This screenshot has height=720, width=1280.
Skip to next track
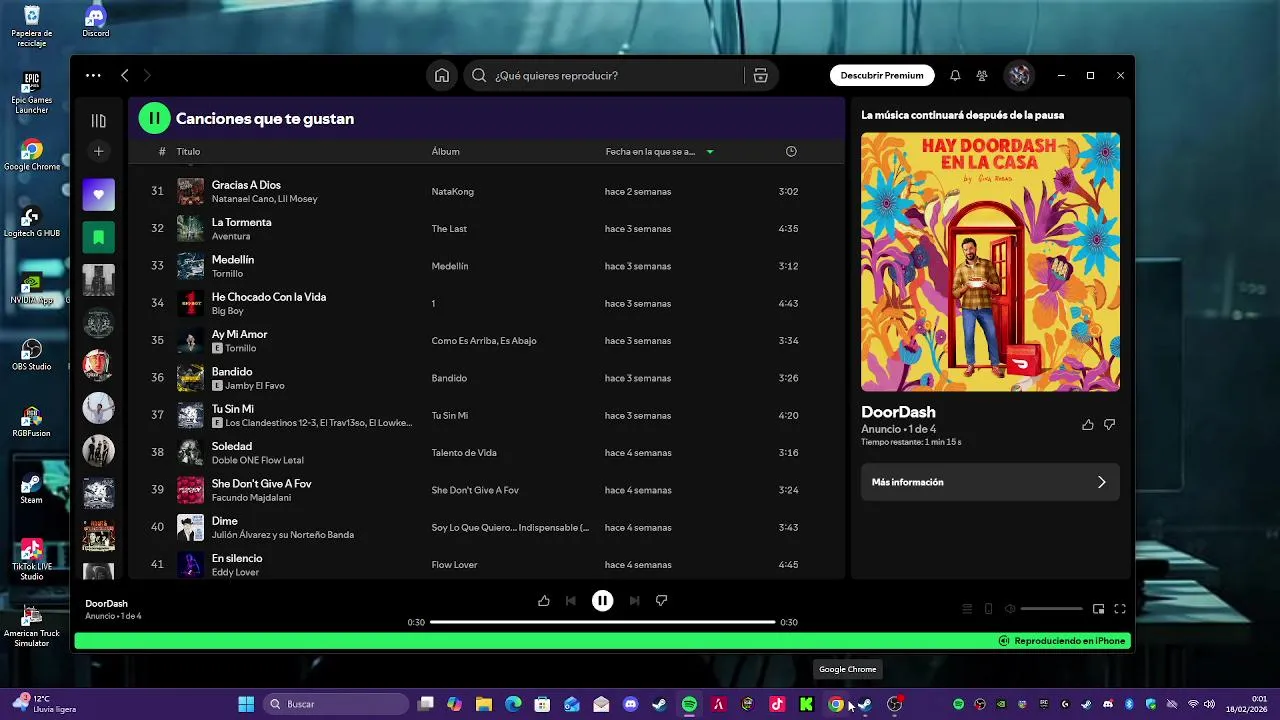[x=634, y=601]
